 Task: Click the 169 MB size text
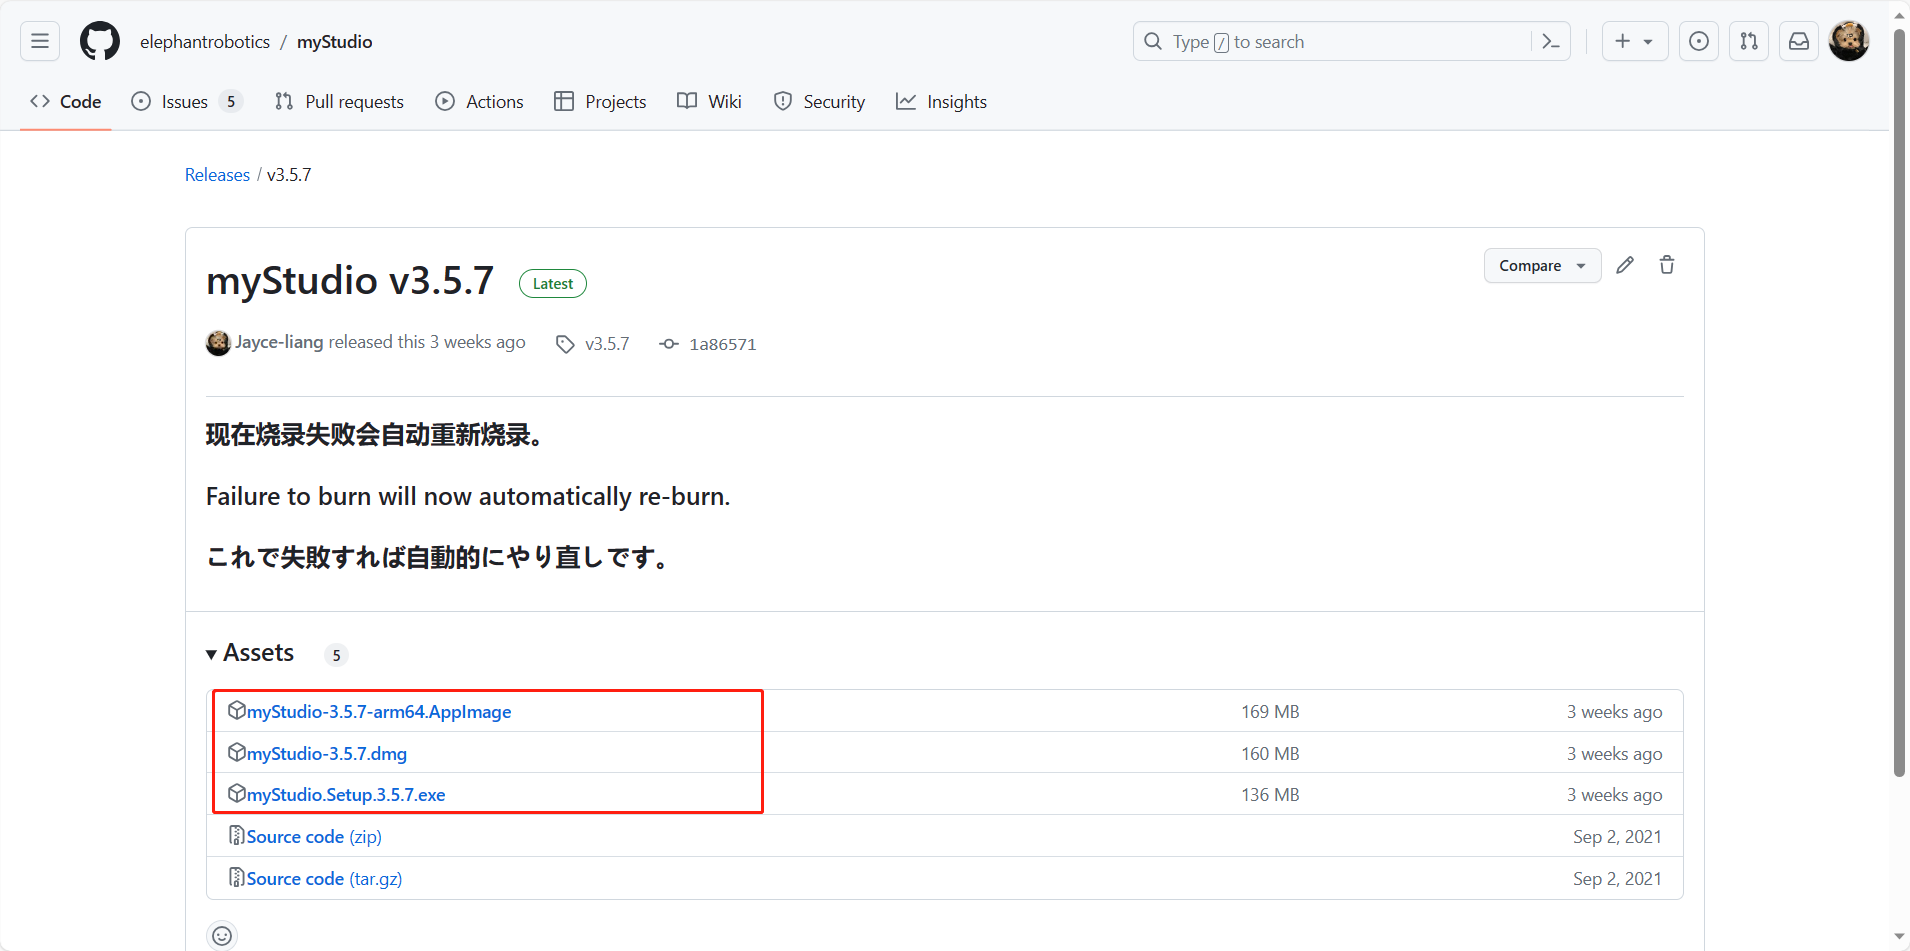[x=1270, y=711]
